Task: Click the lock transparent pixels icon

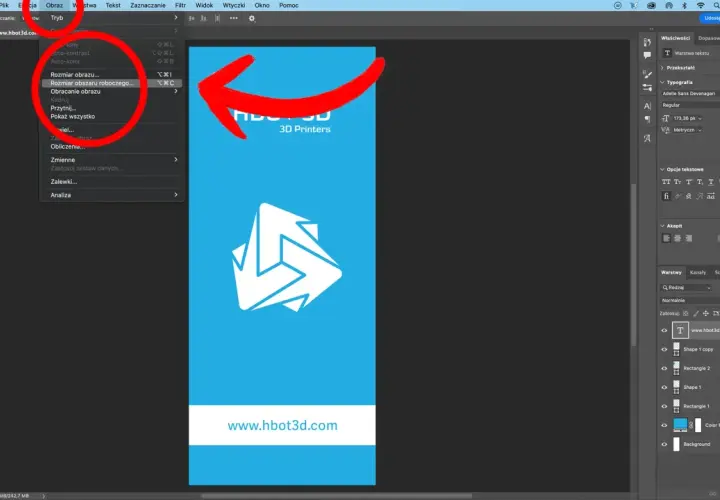Action: click(686, 314)
